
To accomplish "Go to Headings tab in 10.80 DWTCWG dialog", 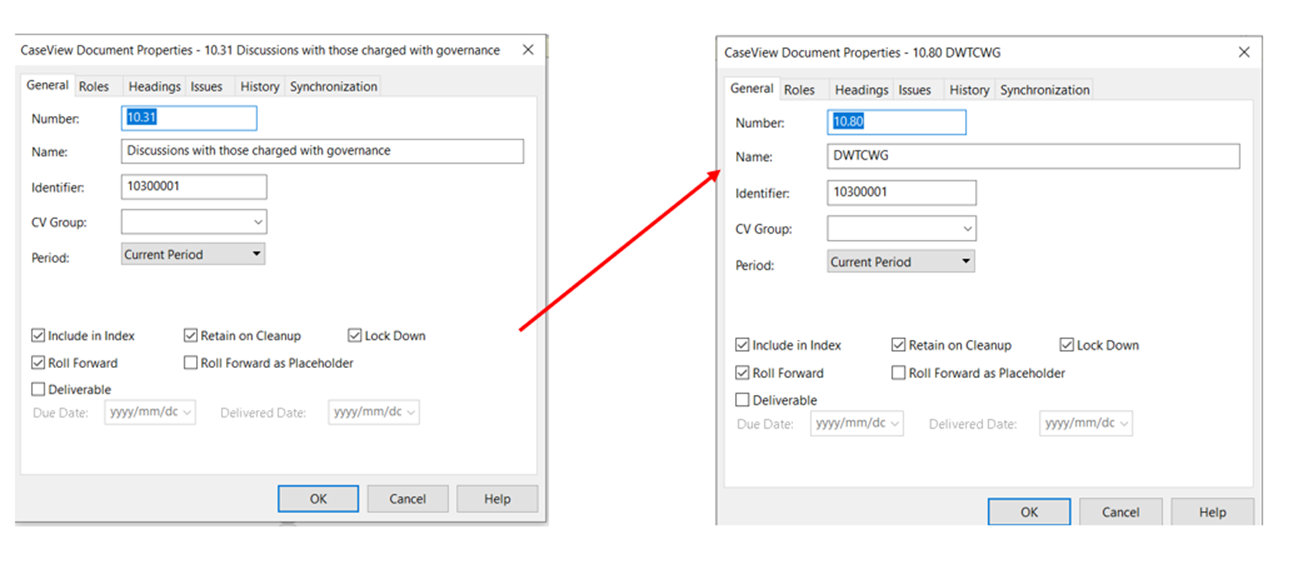I will coord(861,90).
